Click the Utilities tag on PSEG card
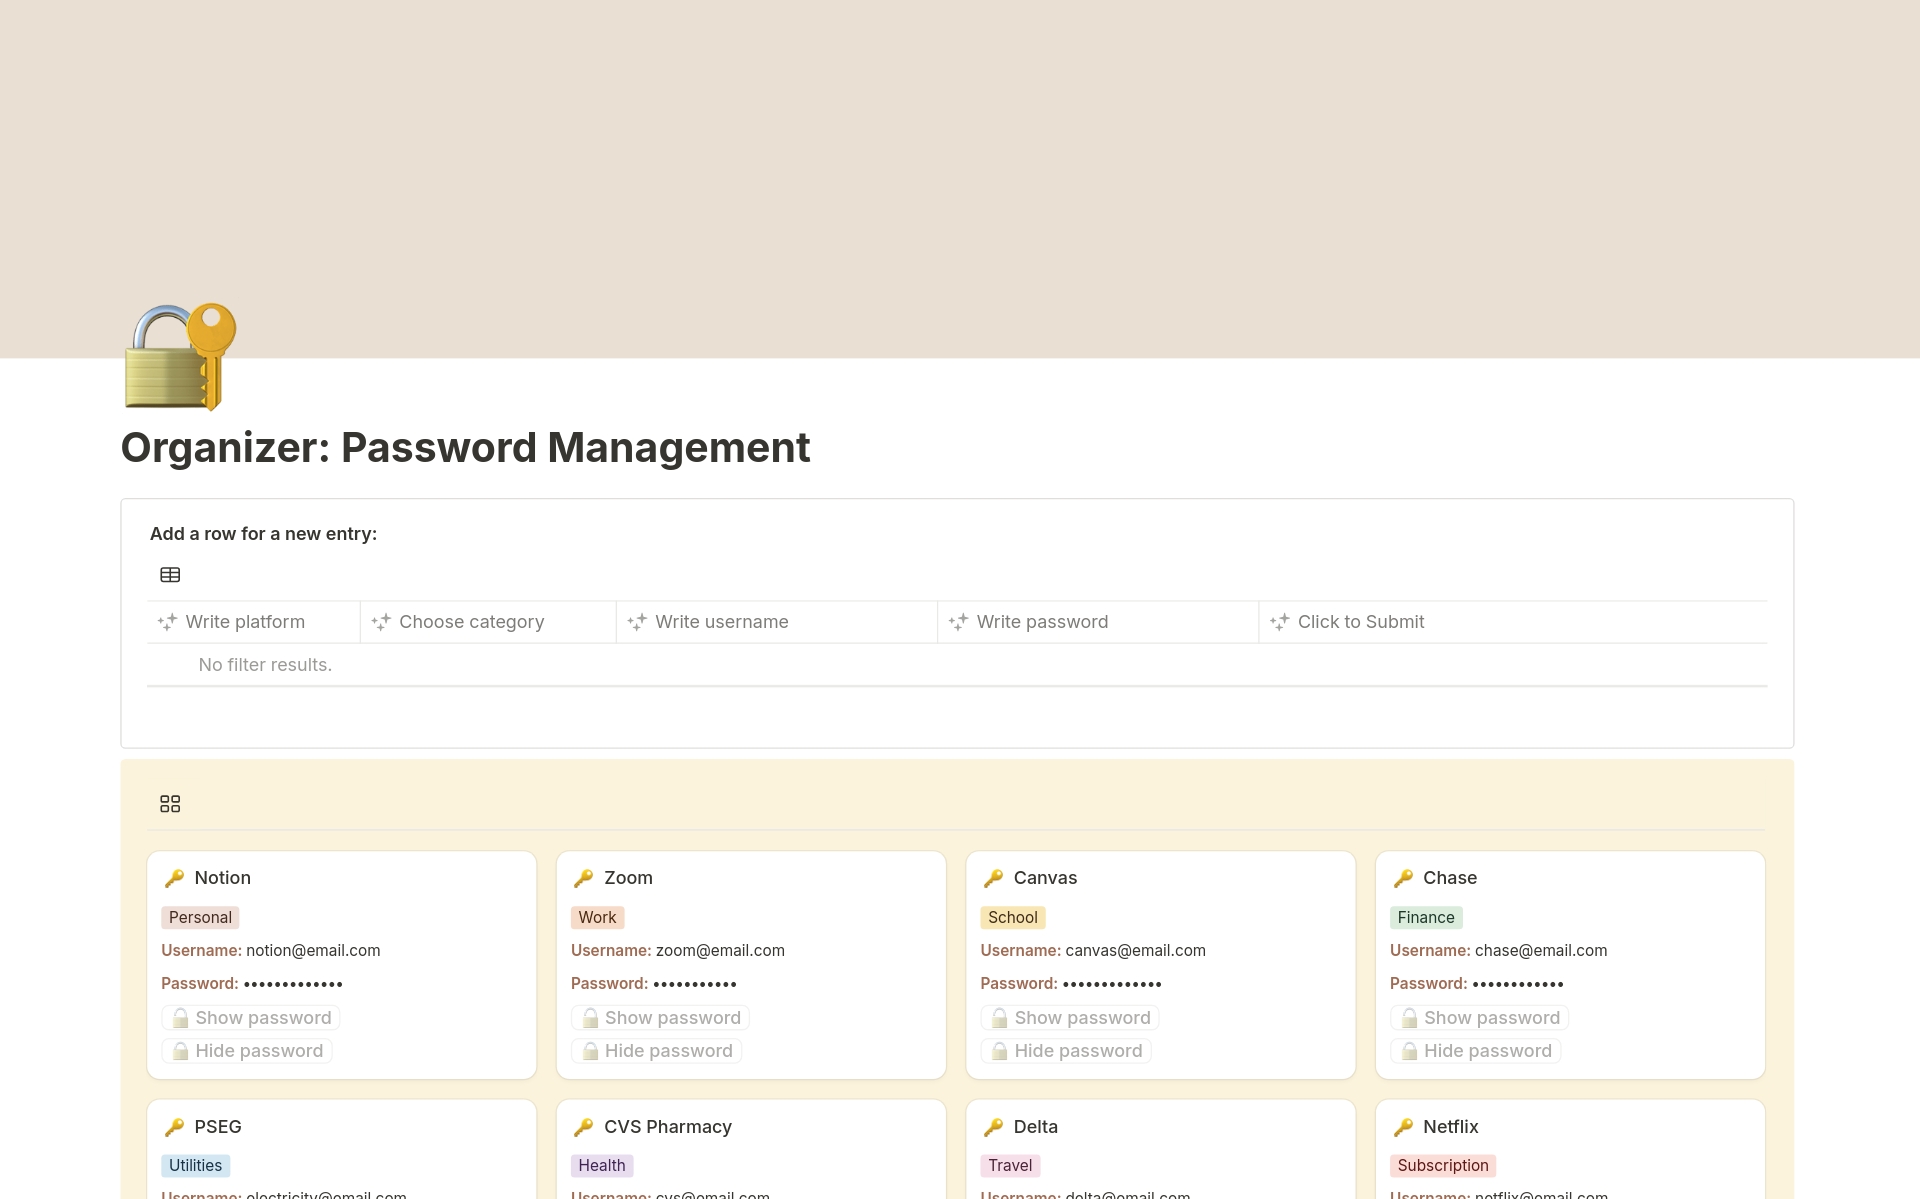This screenshot has width=1920, height=1199. [195, 1166]
